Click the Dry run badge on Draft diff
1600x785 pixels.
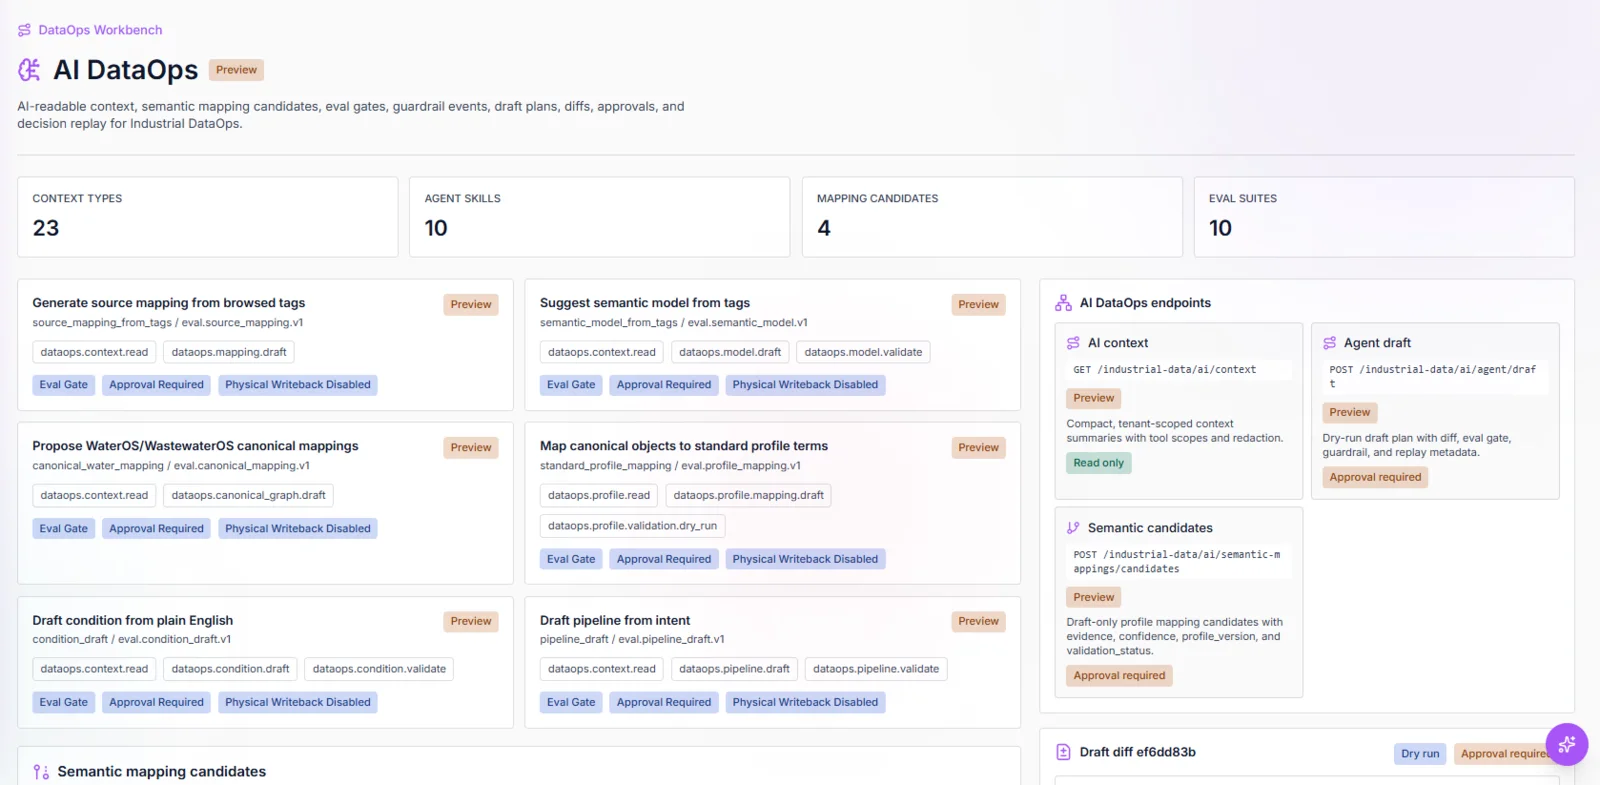click(1420, 754)
